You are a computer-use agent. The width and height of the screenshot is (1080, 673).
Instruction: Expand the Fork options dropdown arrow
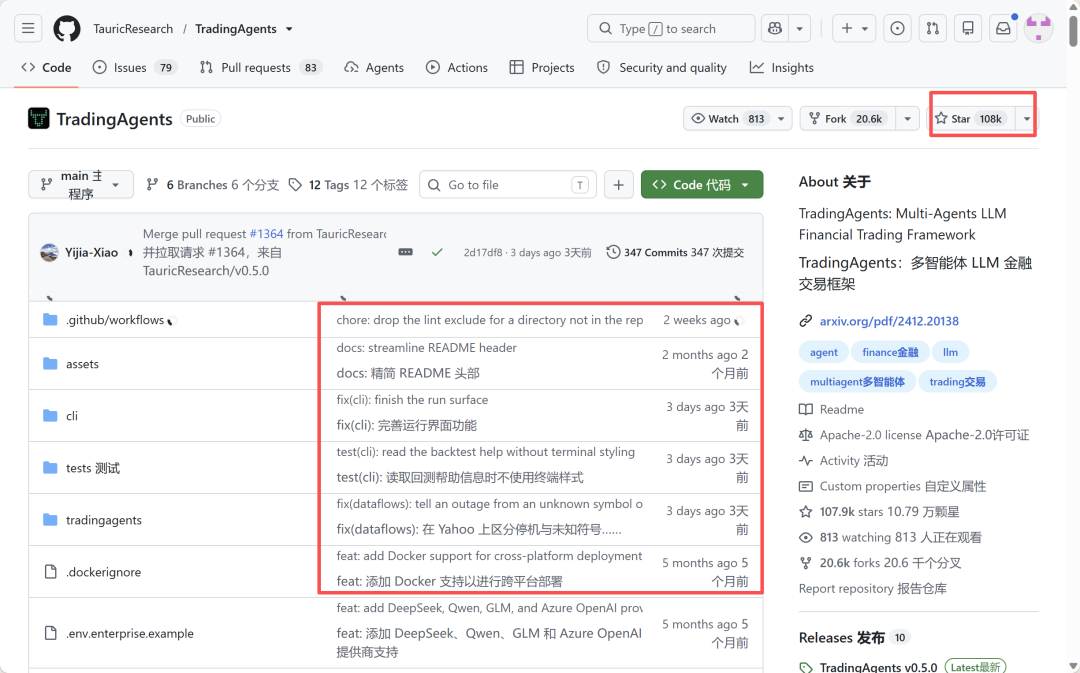point(908,118)
